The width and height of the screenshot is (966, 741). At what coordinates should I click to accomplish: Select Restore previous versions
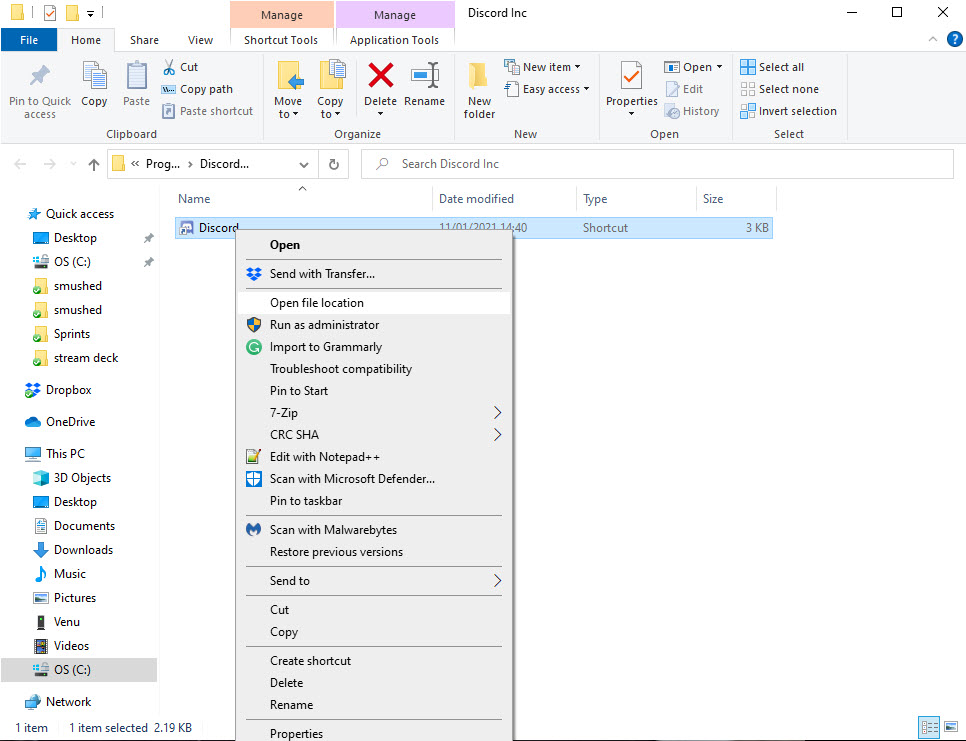pyautogui.click(x=373, y=553)
